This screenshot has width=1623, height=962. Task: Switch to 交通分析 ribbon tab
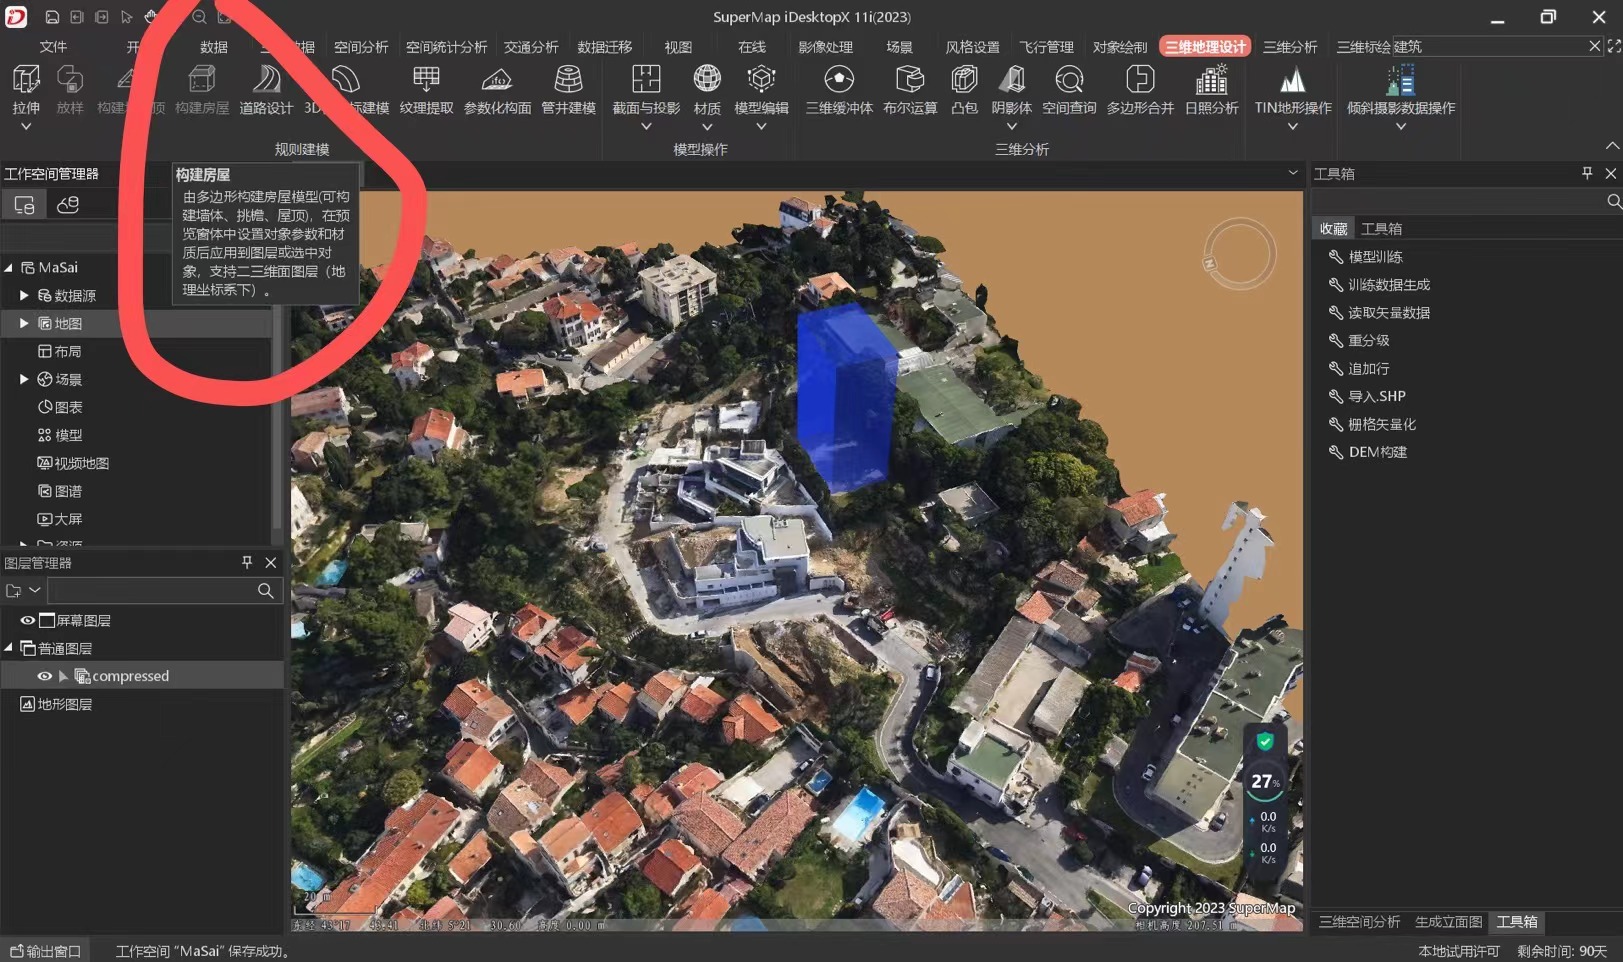(531, 47)
